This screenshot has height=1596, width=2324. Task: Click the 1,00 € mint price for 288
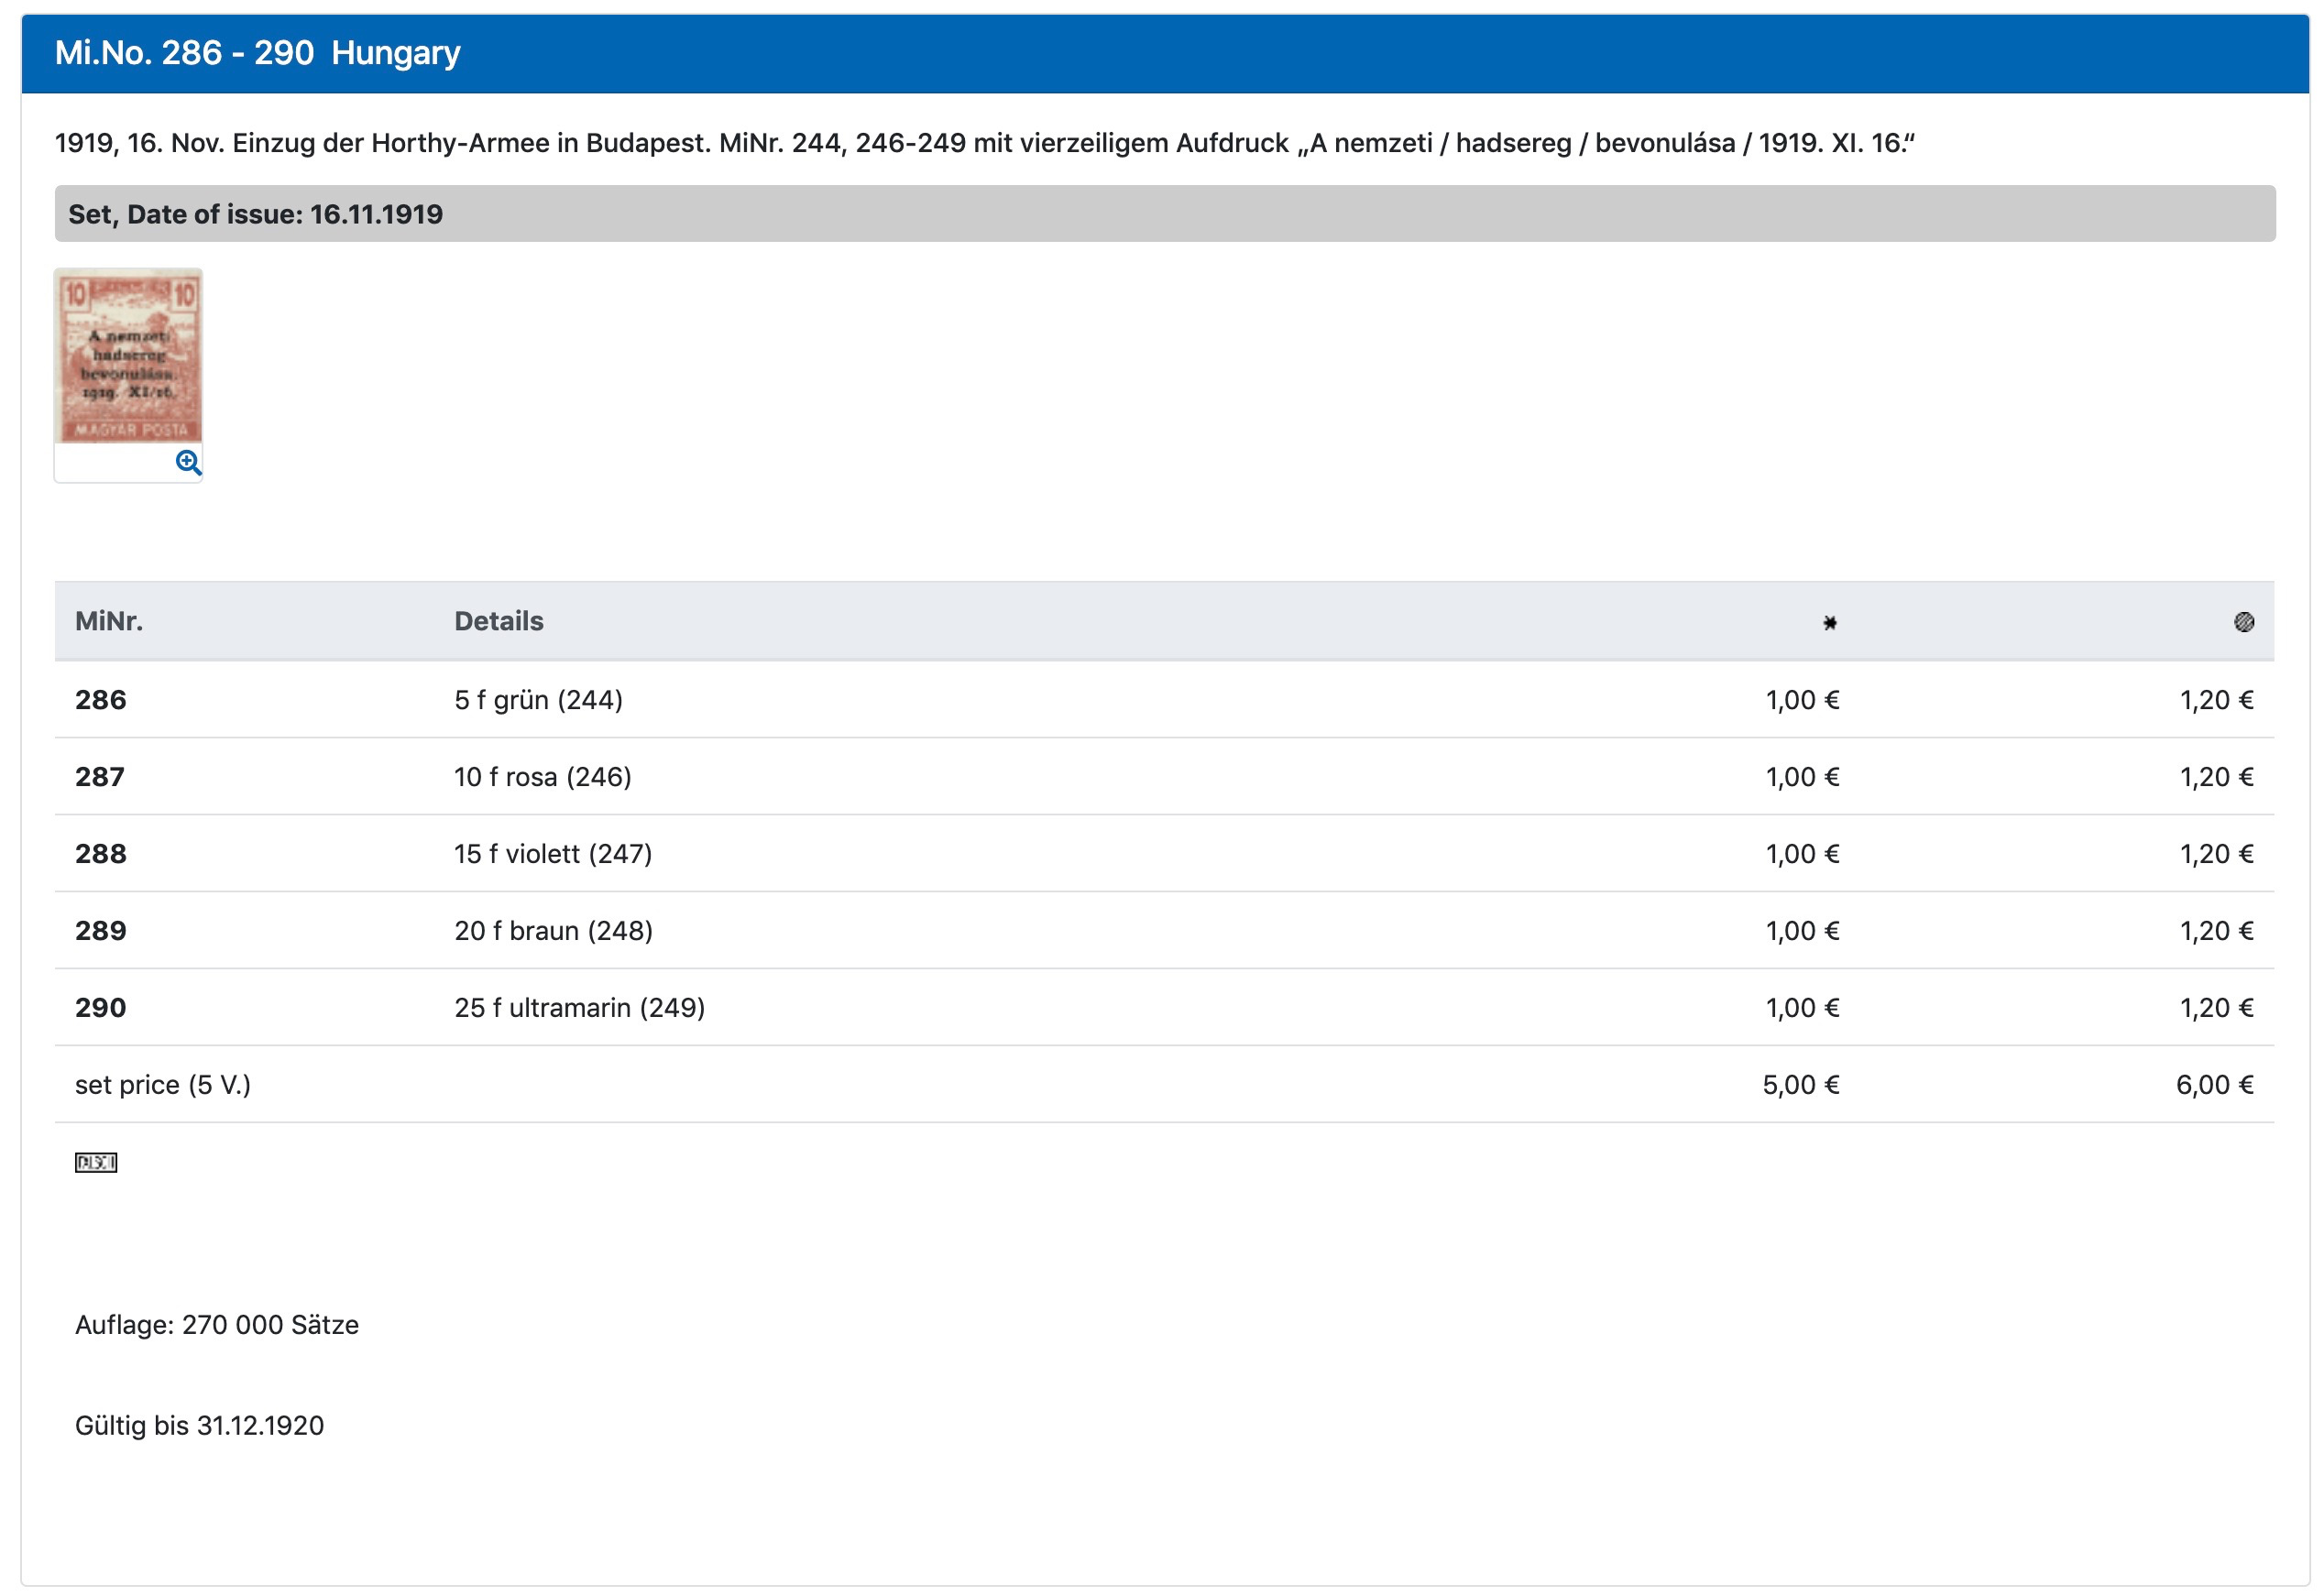click(1802, 853)
